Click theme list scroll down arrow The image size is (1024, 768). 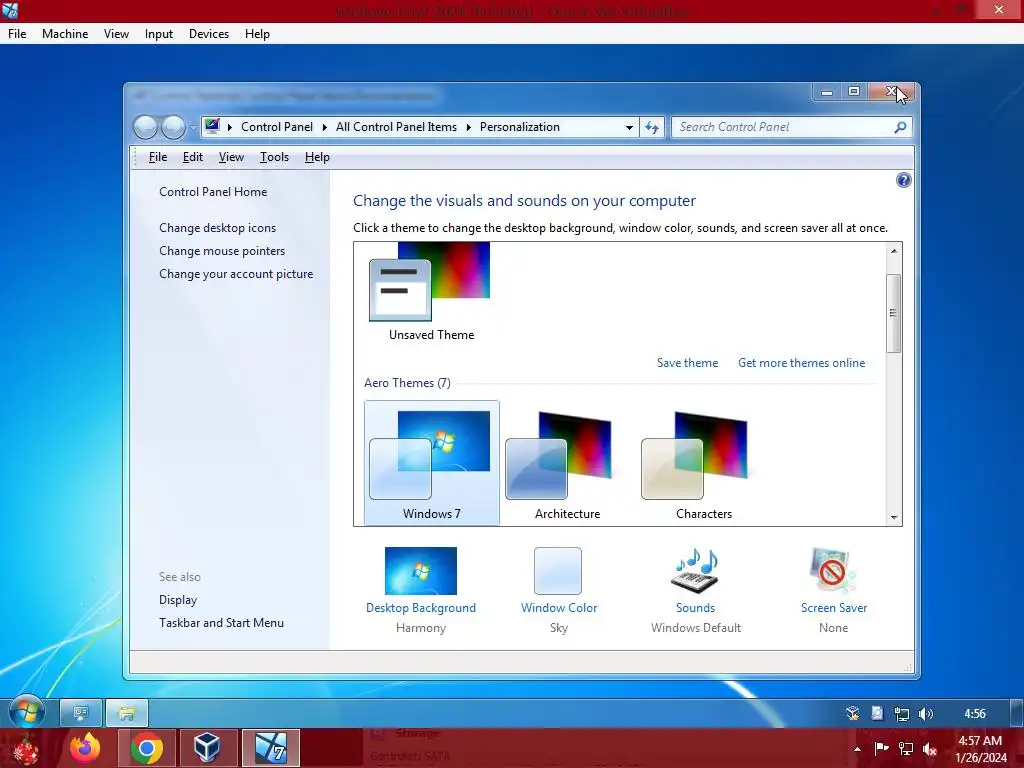(893, 517)
